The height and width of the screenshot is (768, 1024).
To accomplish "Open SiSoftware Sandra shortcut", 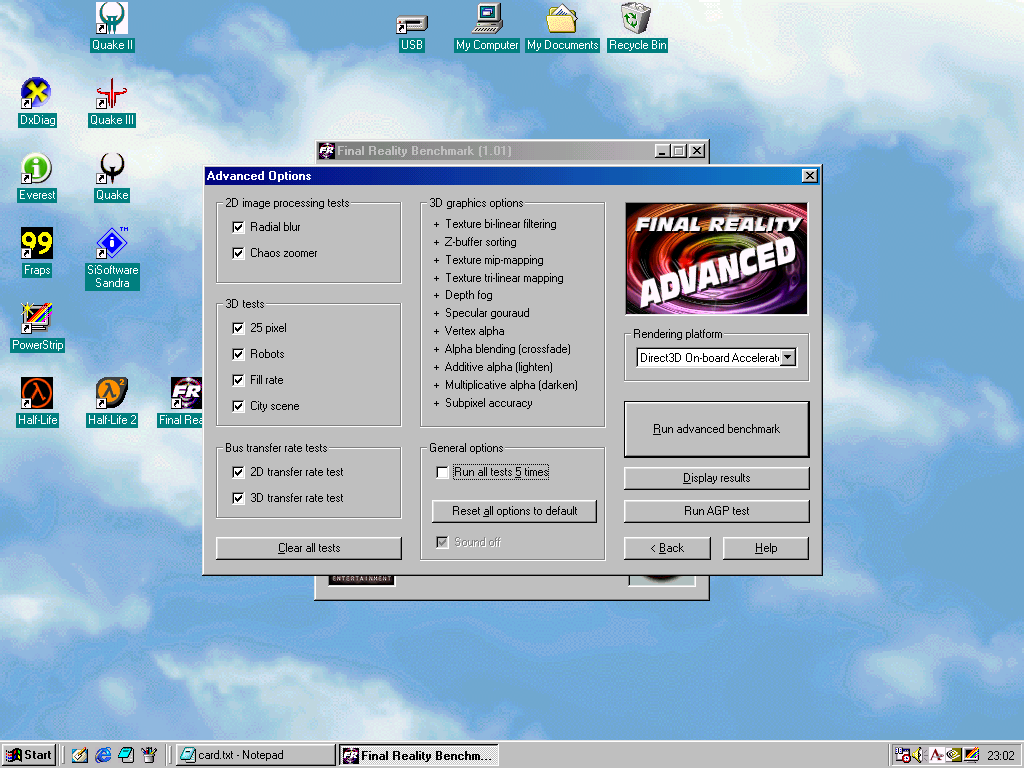I will click(112, 245).
